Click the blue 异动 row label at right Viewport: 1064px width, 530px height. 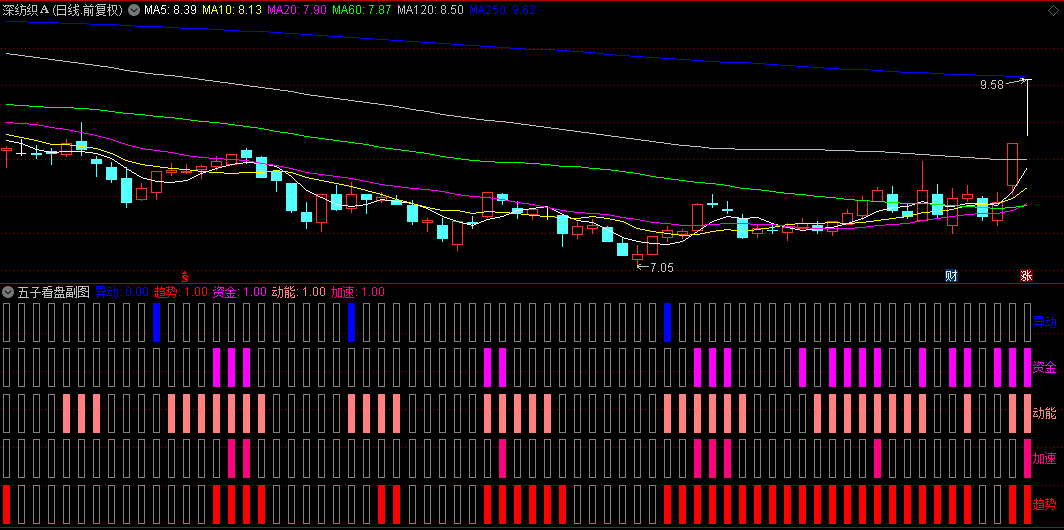click(1044, 322)
